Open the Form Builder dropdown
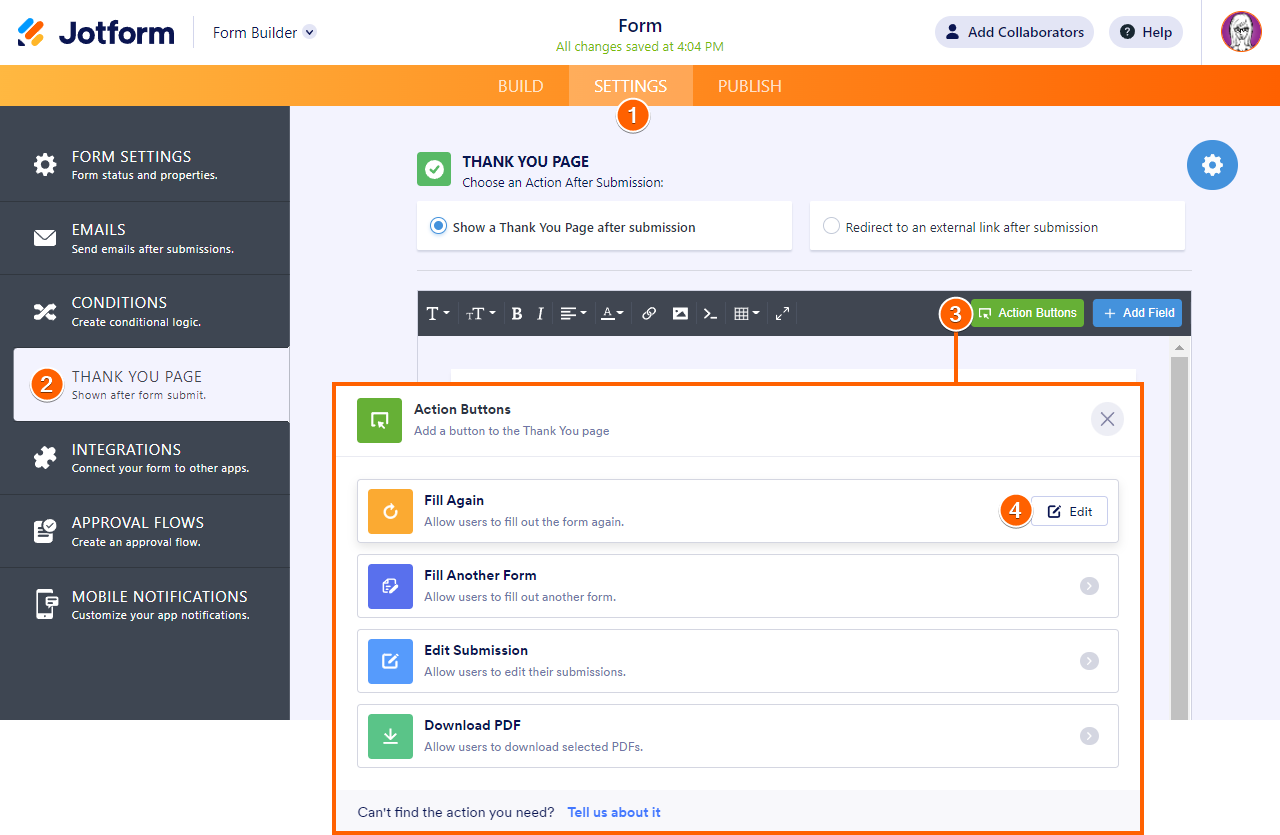Screen dimensions: 1280x835 click(264, 32)
